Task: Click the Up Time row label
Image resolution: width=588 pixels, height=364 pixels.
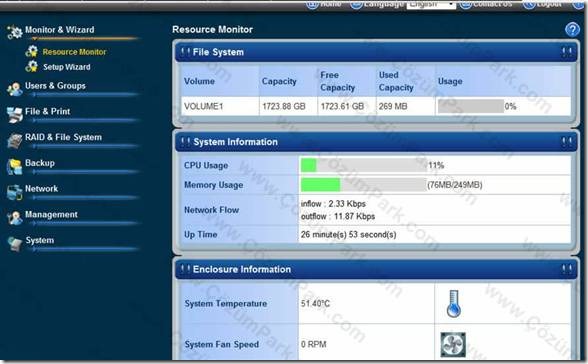Action: pos(201,235)
